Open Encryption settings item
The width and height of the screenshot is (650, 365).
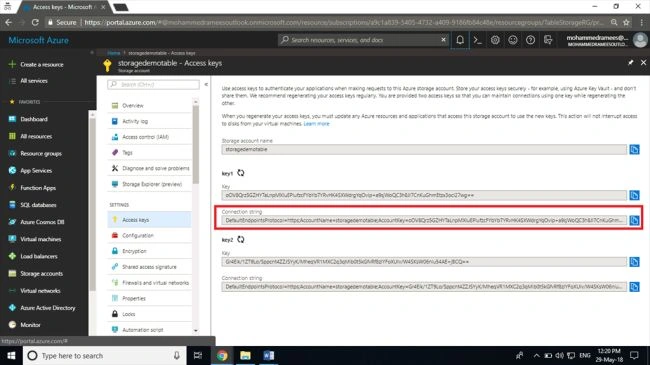(x=149, y=251)
